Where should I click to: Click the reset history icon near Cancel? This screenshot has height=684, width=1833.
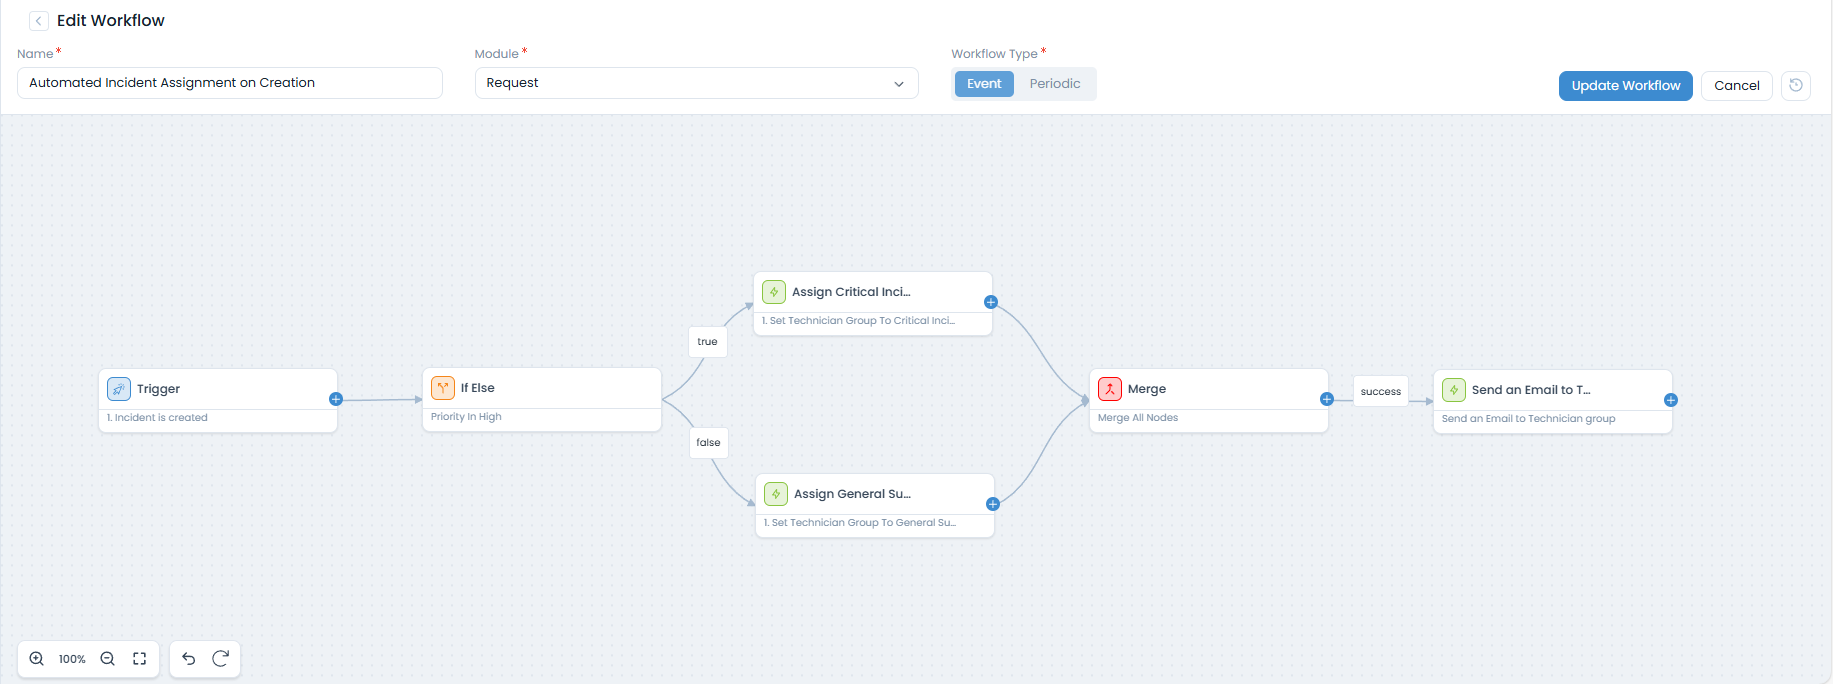pos(1796,86)
